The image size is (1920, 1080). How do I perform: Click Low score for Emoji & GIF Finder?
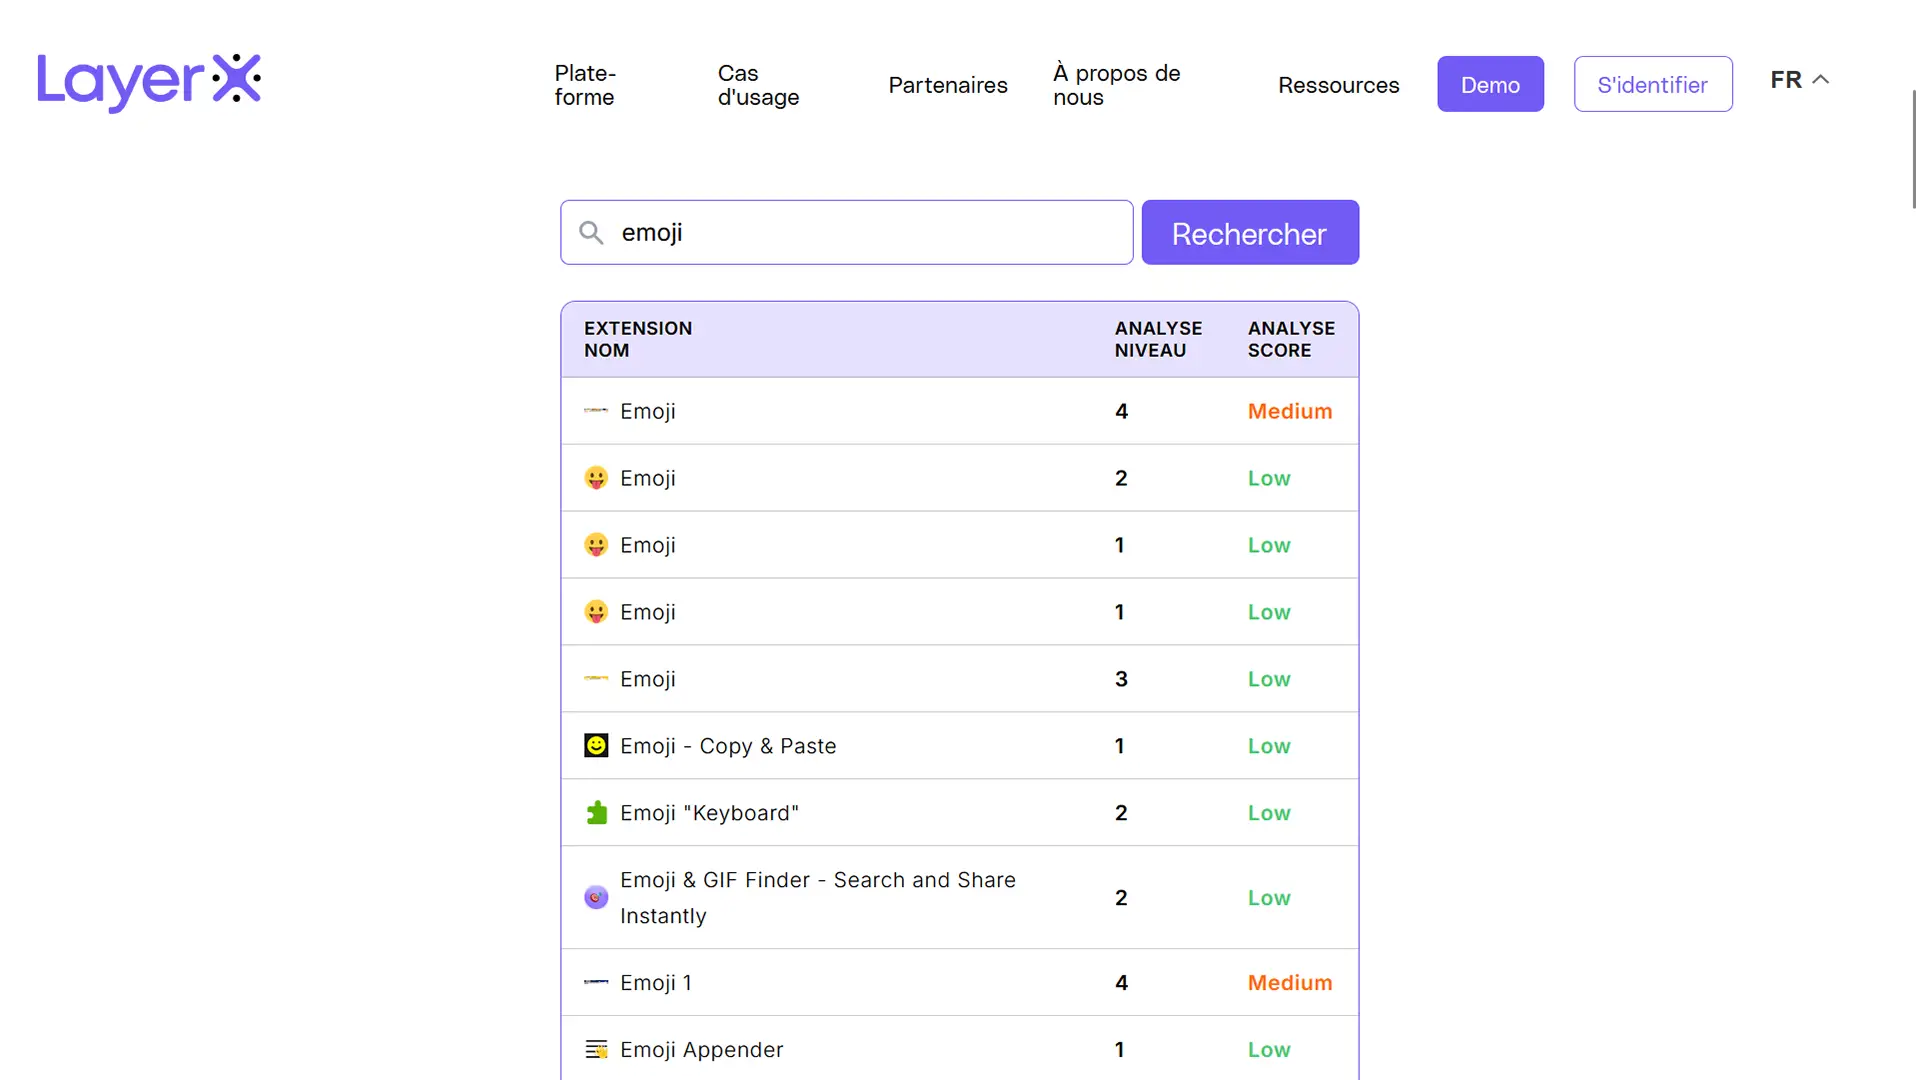1269,898
